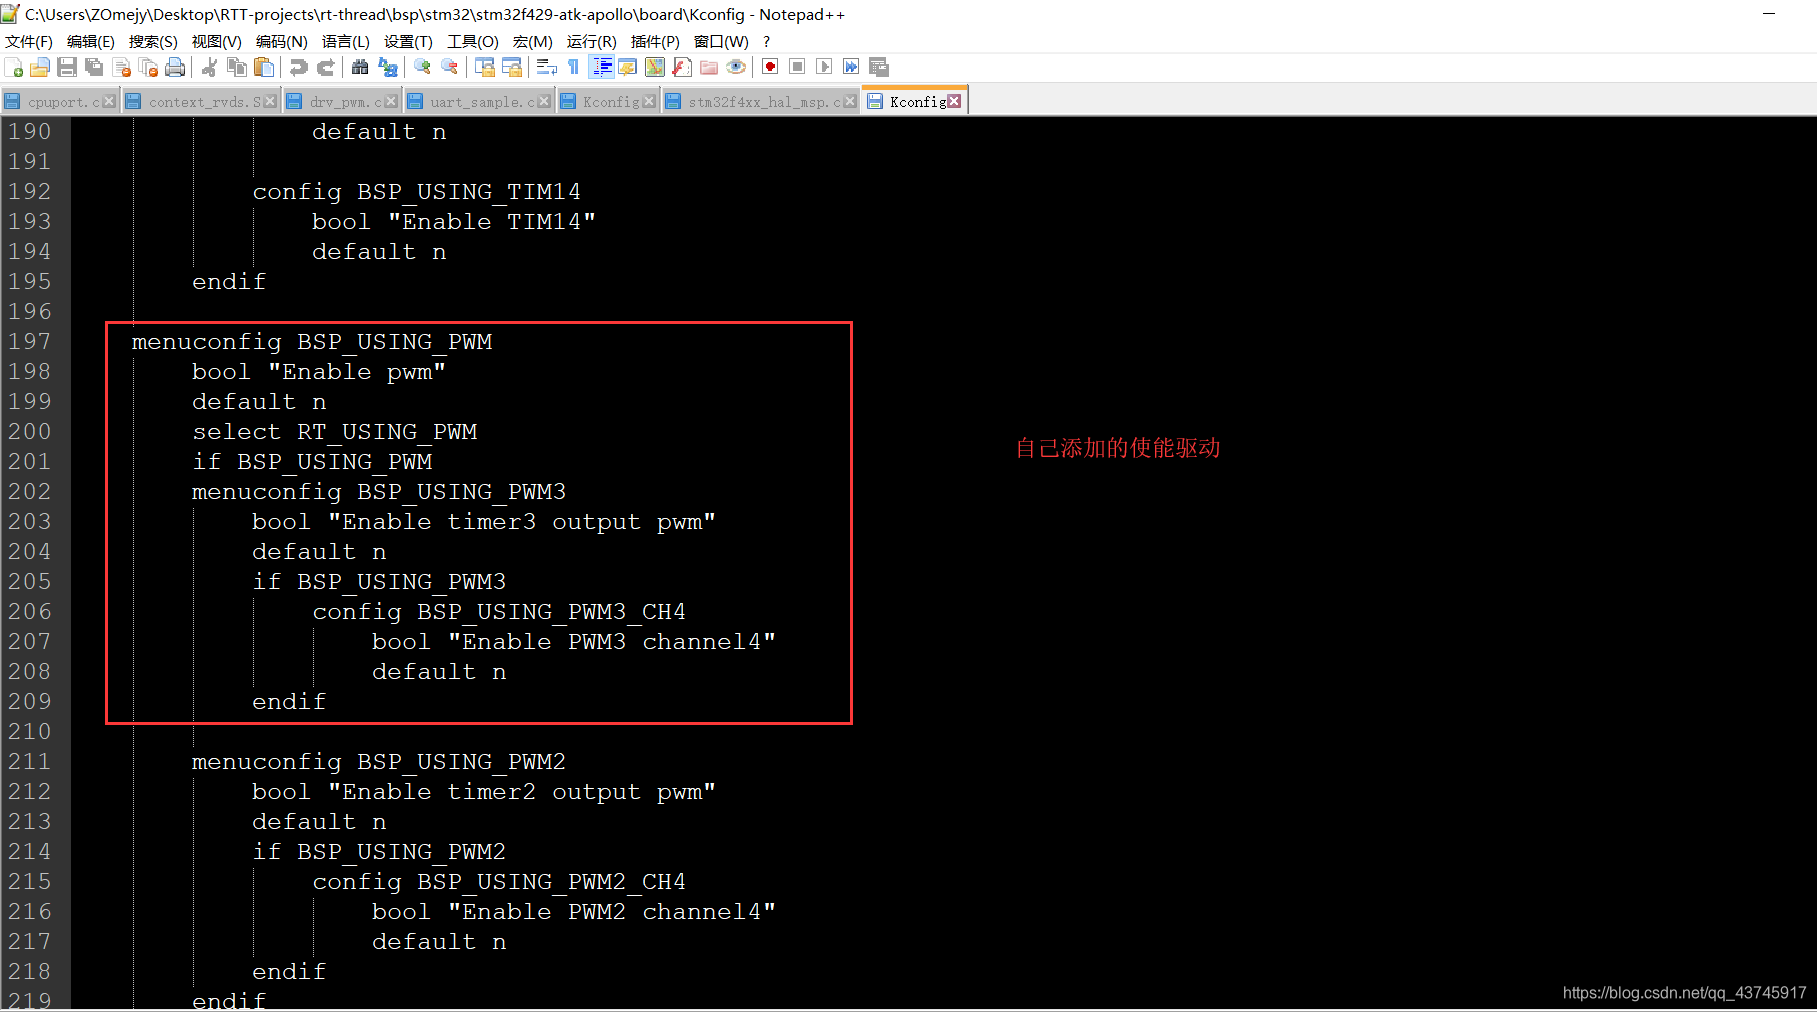Open the 宏(M) menu

pos(533,41)
